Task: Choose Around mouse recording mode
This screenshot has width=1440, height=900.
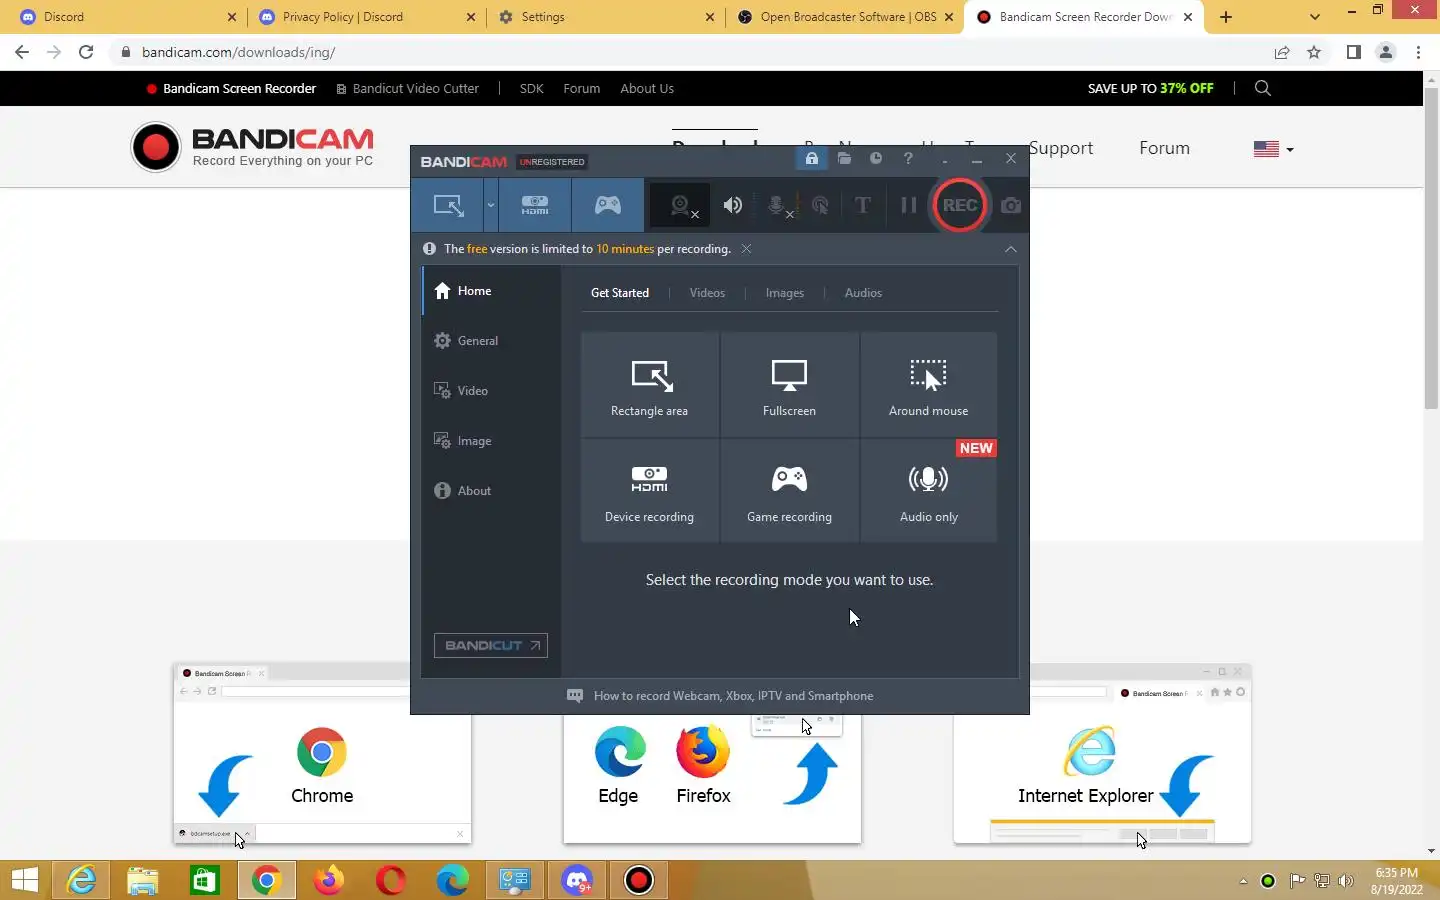Action: [x=929, y=385]
